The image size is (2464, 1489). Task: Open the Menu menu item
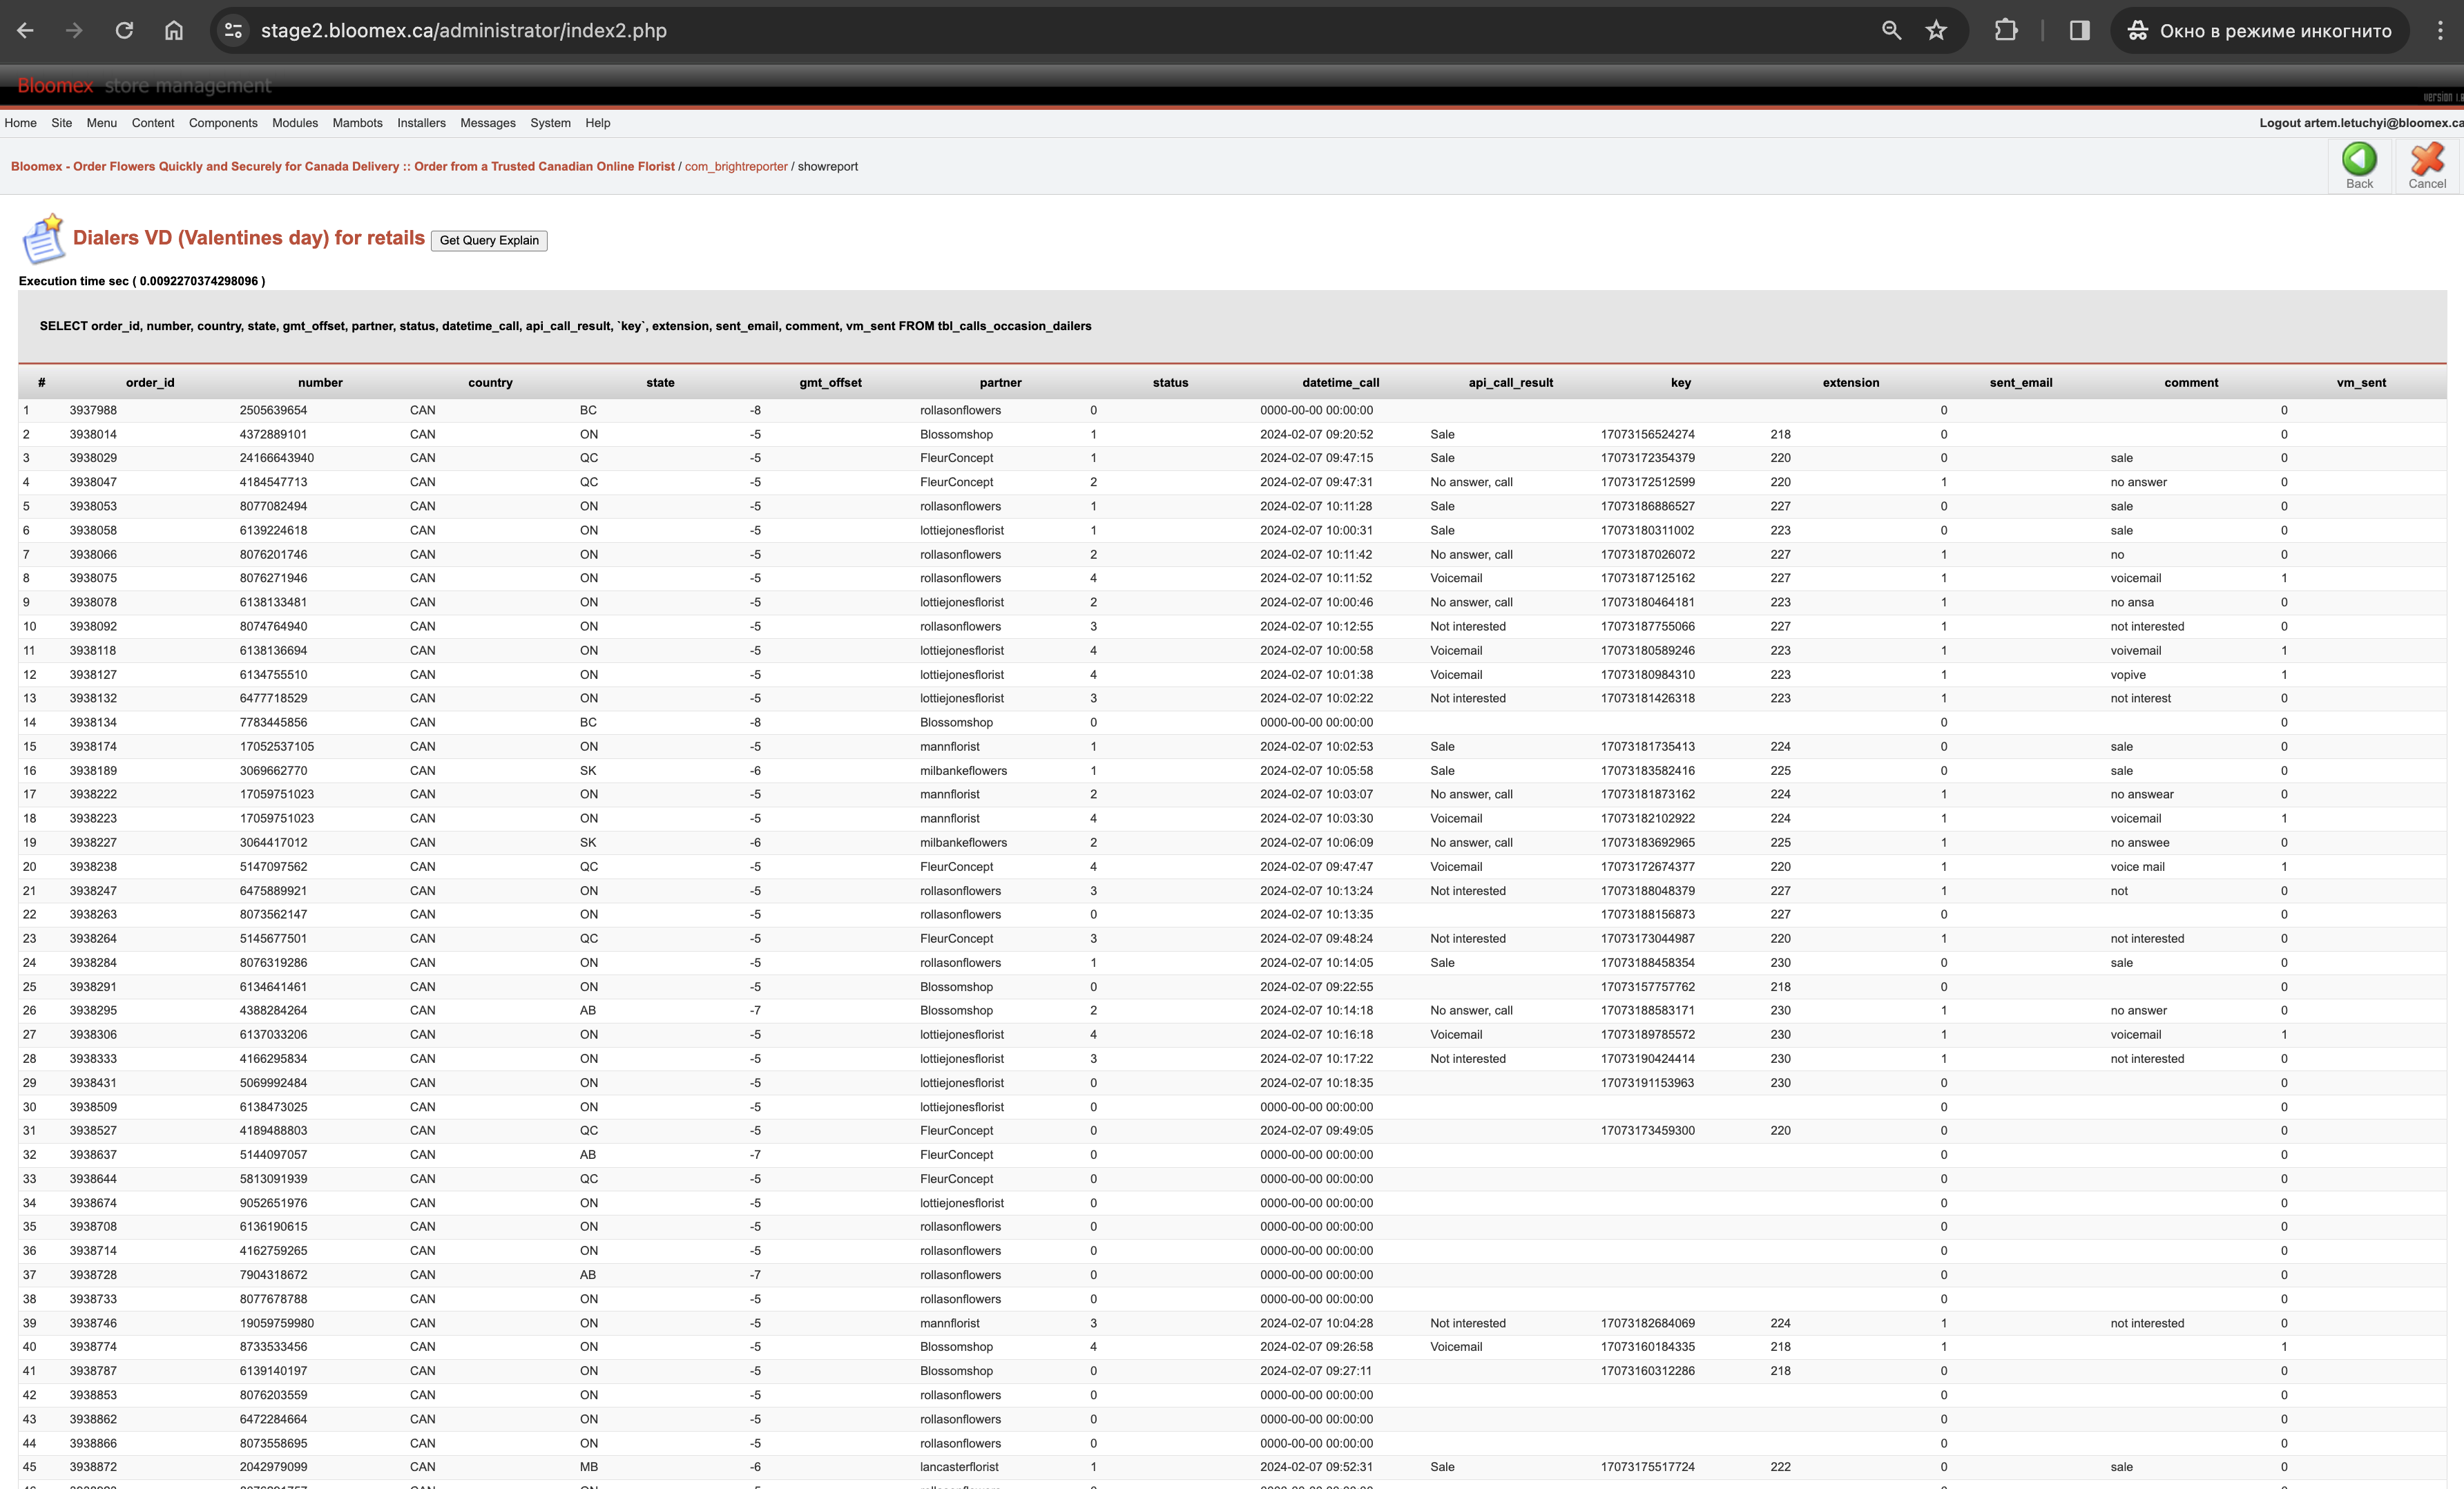[x=102, y=123]
